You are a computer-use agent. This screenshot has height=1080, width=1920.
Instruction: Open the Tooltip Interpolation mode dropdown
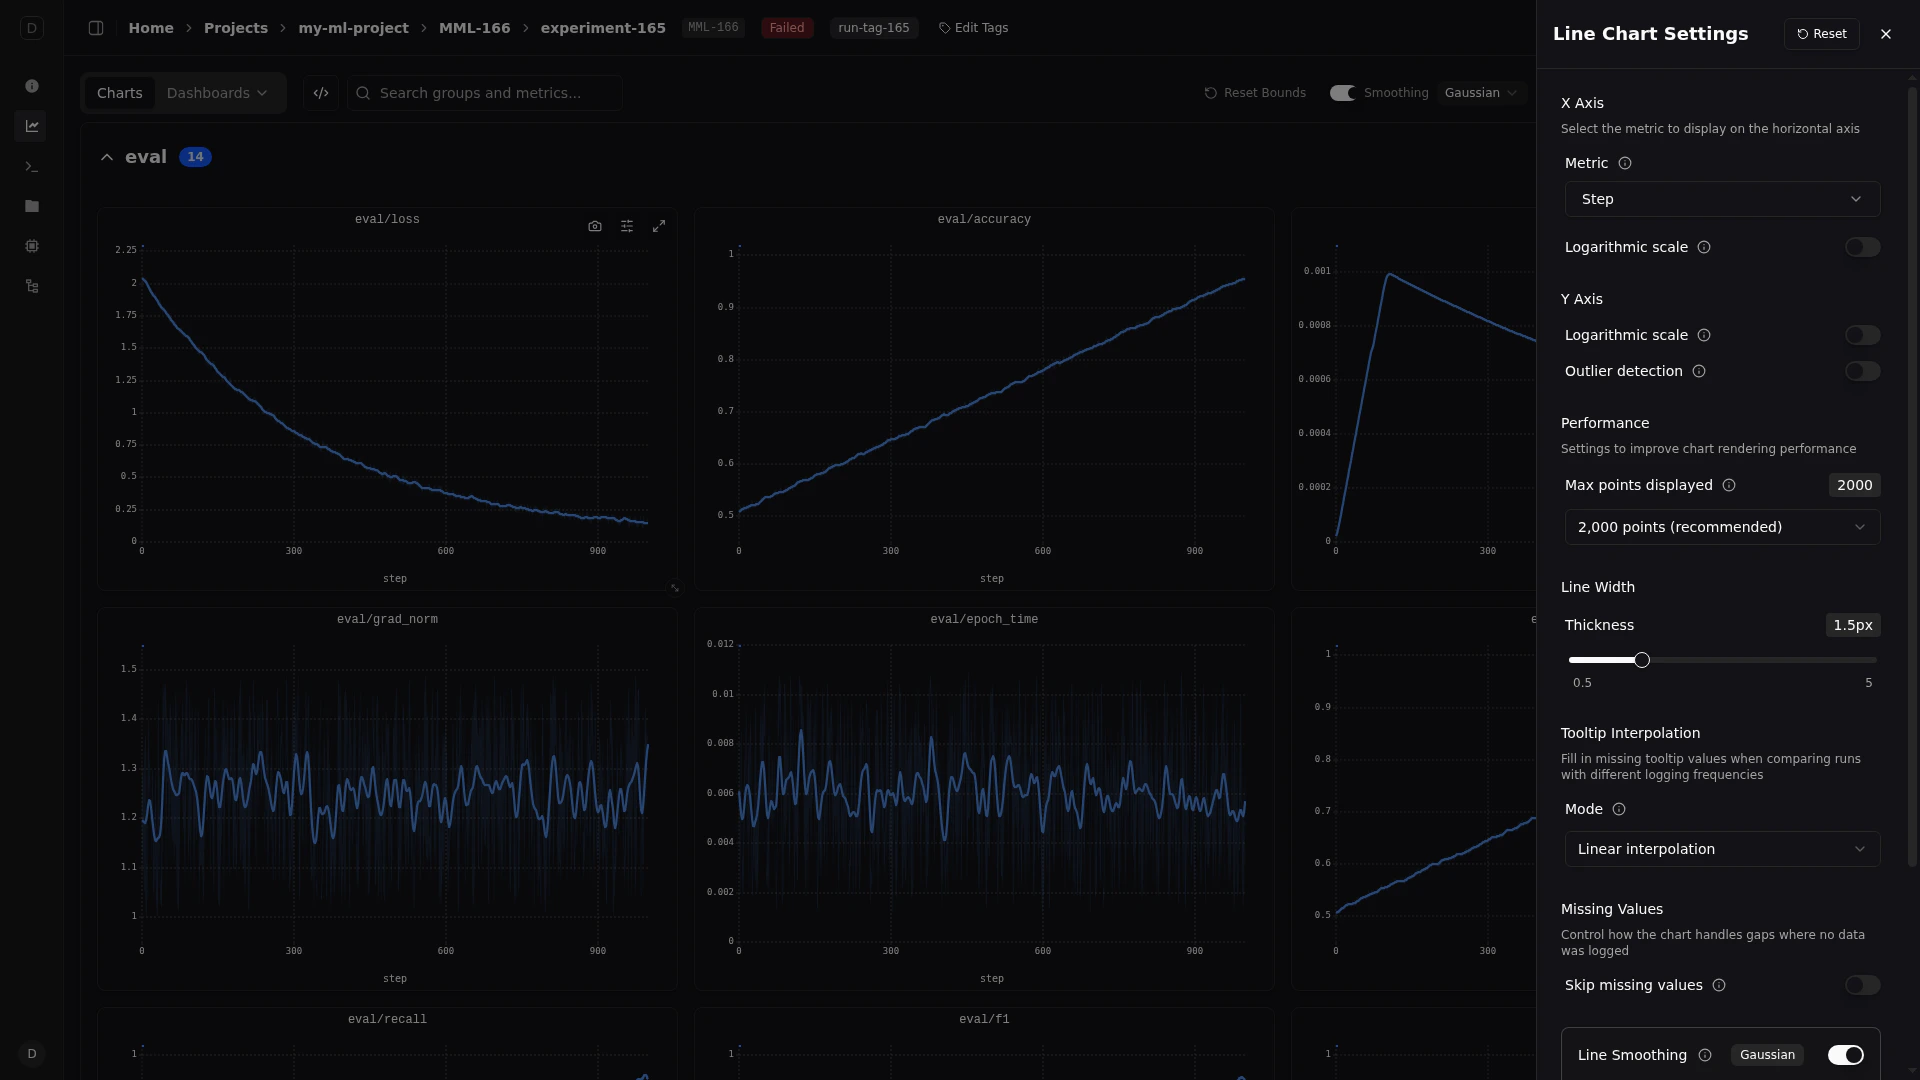pyautogui.click(x=1721, y=848)
